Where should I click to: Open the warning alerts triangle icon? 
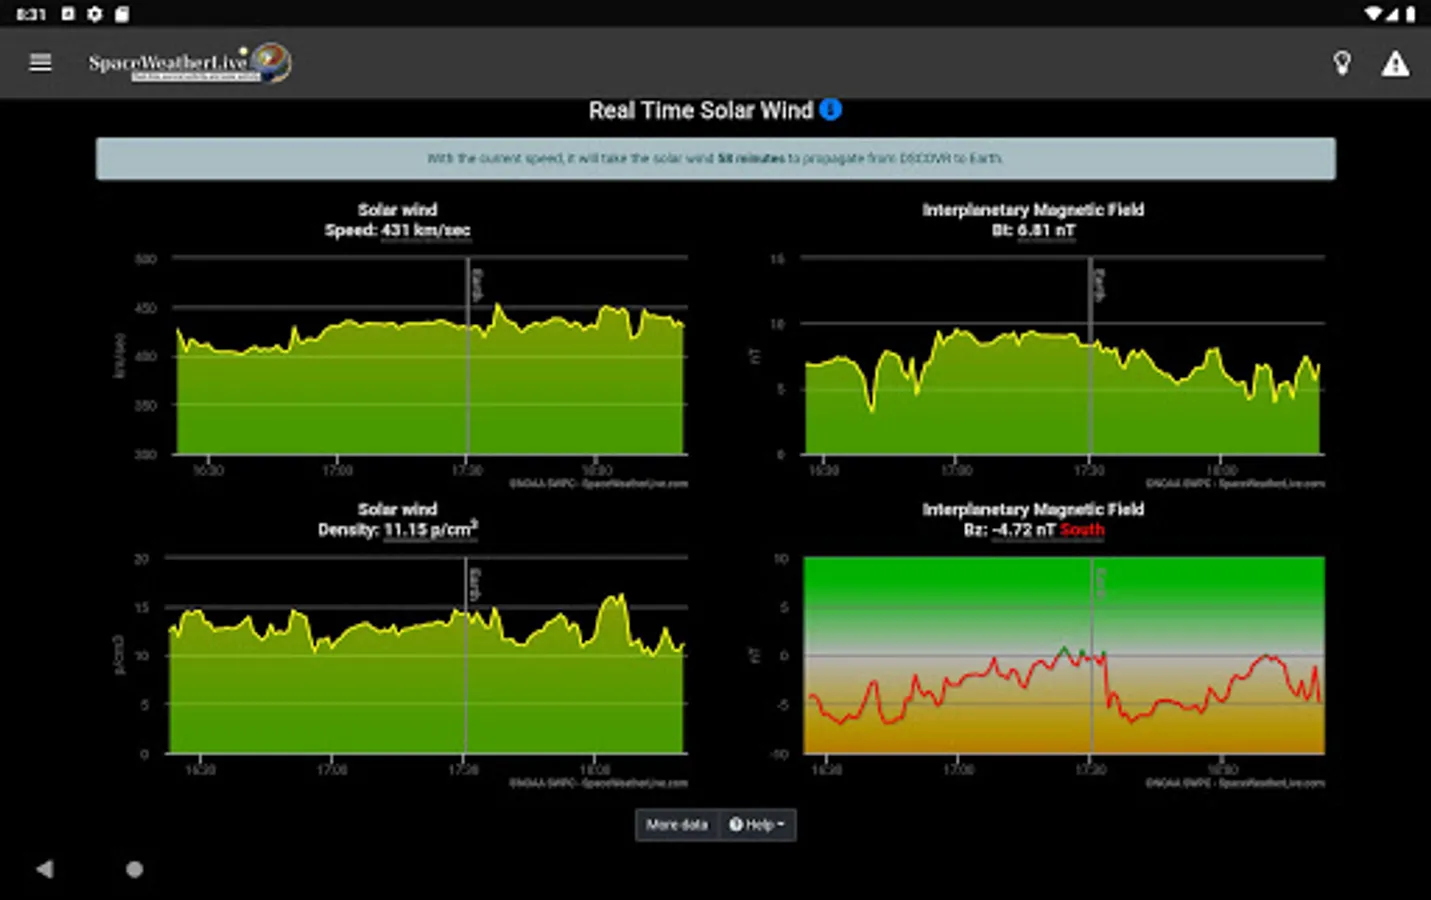click(1395, 64)
